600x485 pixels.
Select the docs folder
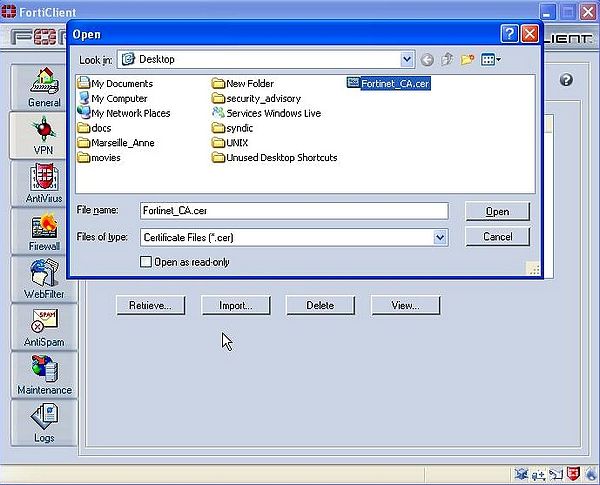pos(94,128)
